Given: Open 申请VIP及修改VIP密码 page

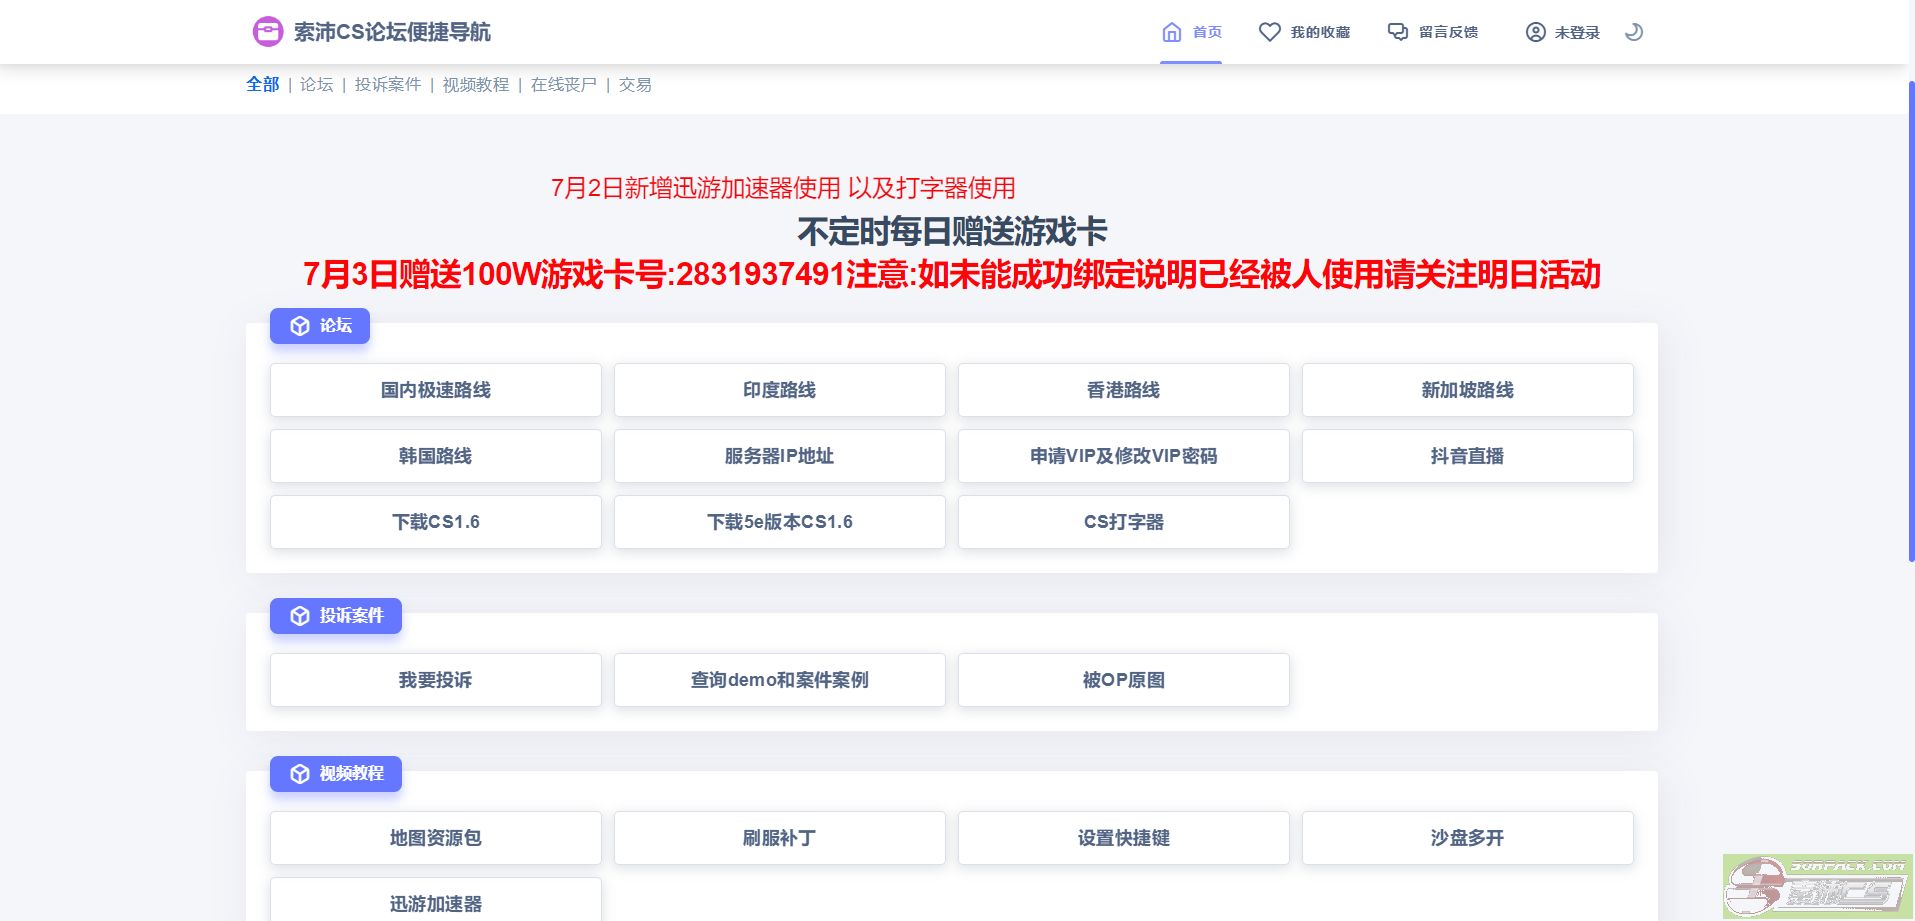Looking at the screenshot, I should pyautogui.click(x=1123, y=456).
